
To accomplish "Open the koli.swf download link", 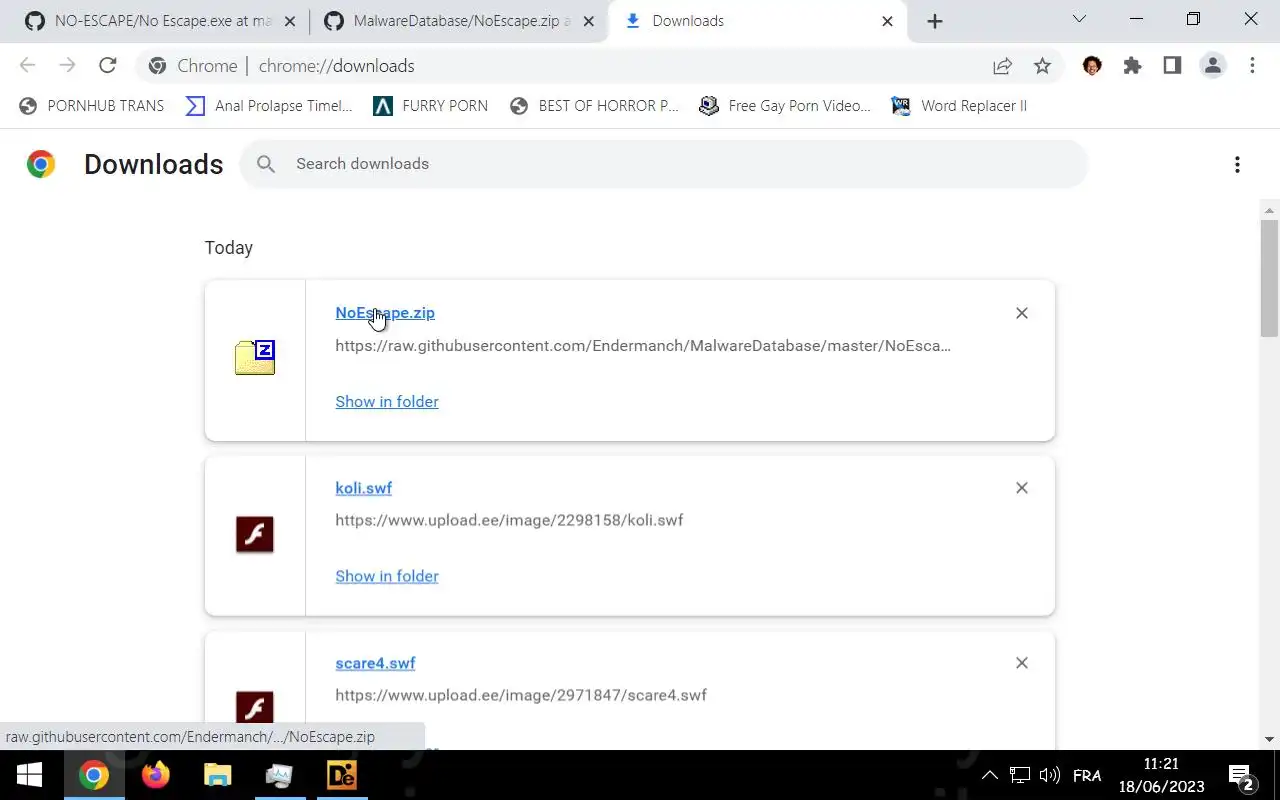I will (364, 488).
